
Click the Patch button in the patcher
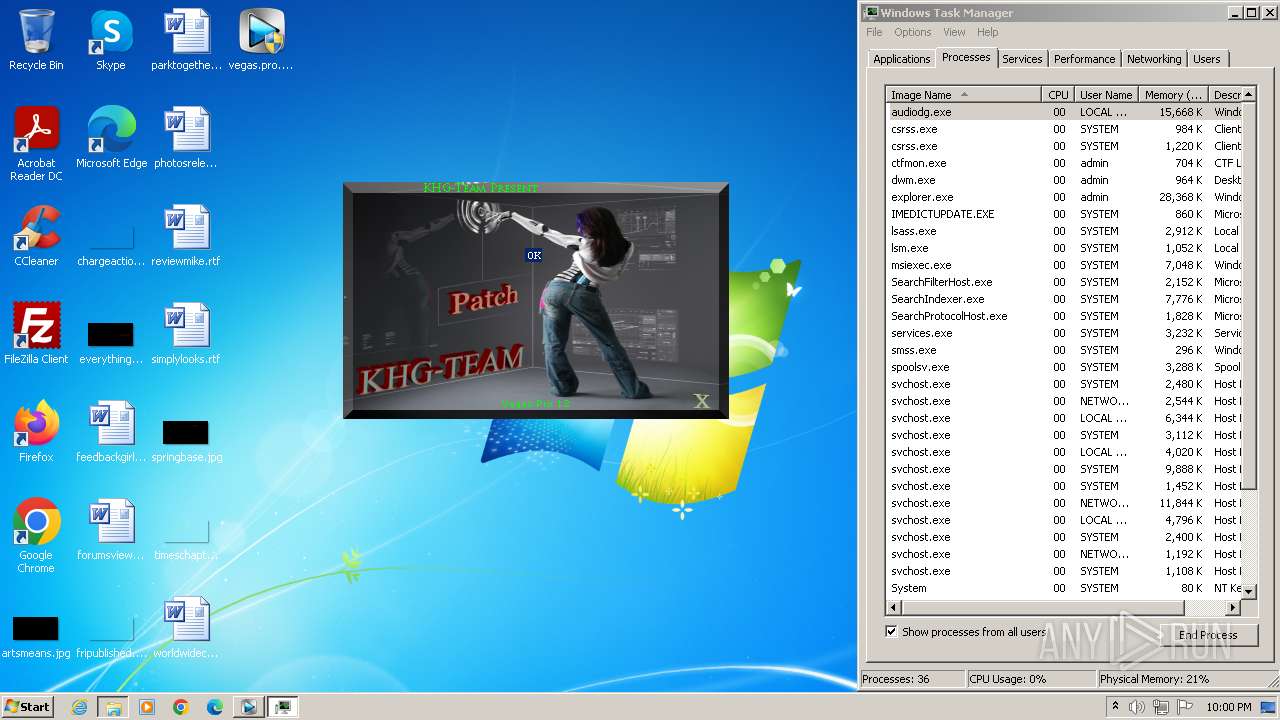click(x=484, y=298)
